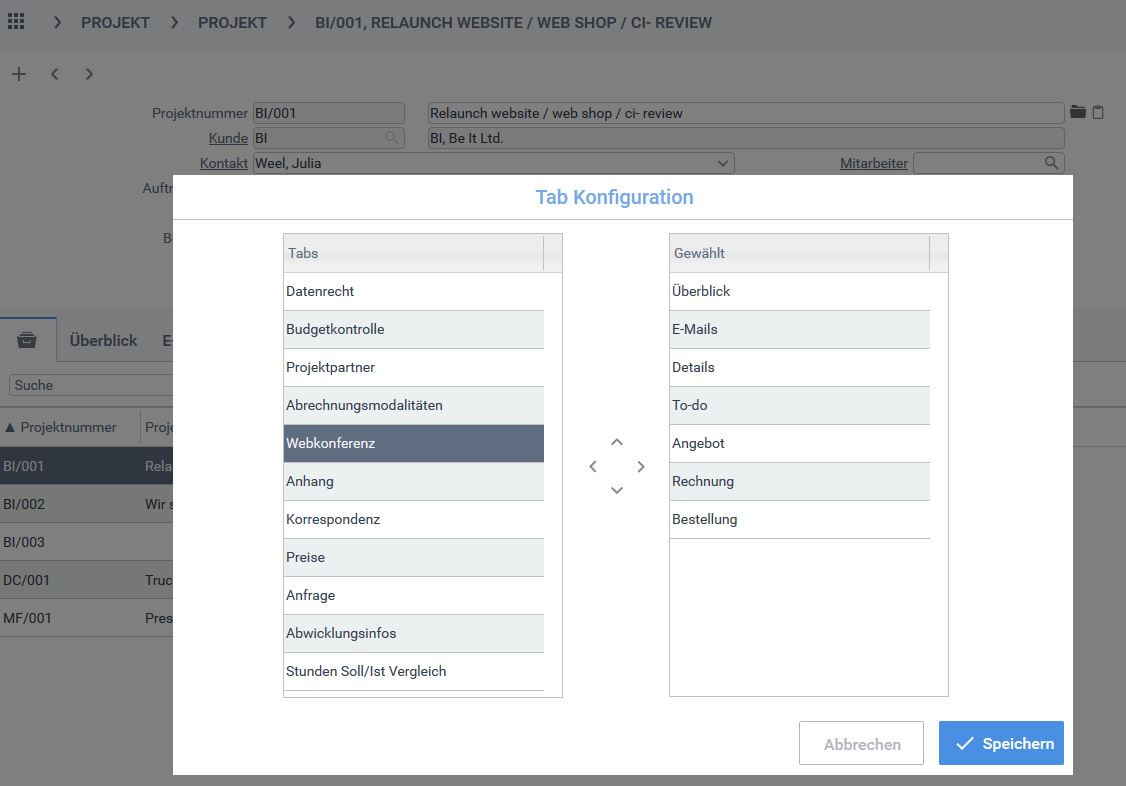This screenshot has width=1126, height=786.
Task: Open the Kontakt link label
Action: coord(223,163)
